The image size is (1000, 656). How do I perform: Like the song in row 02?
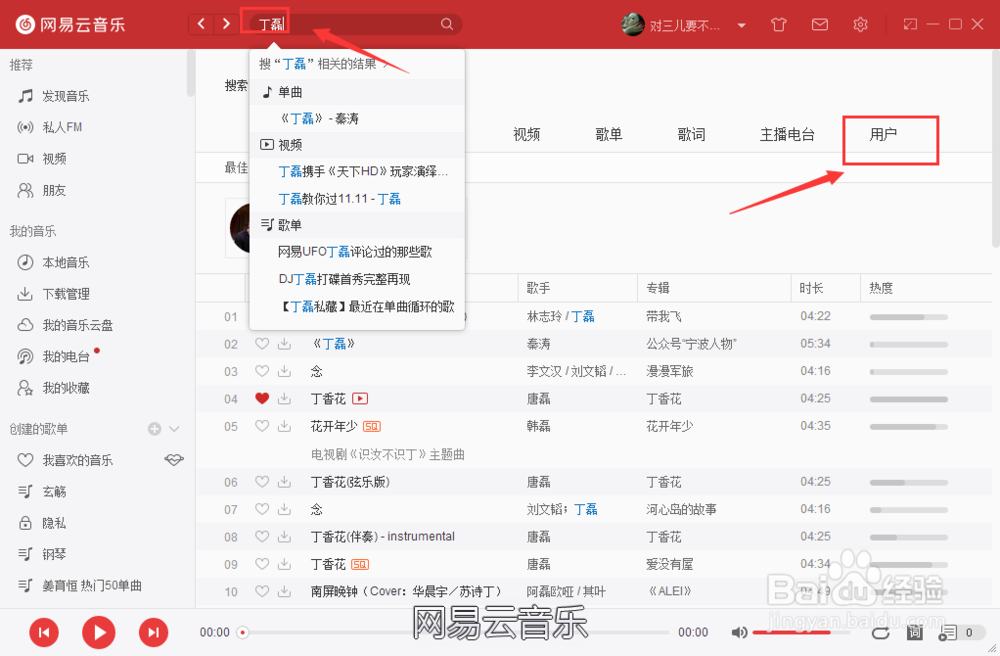click(262, 344)
